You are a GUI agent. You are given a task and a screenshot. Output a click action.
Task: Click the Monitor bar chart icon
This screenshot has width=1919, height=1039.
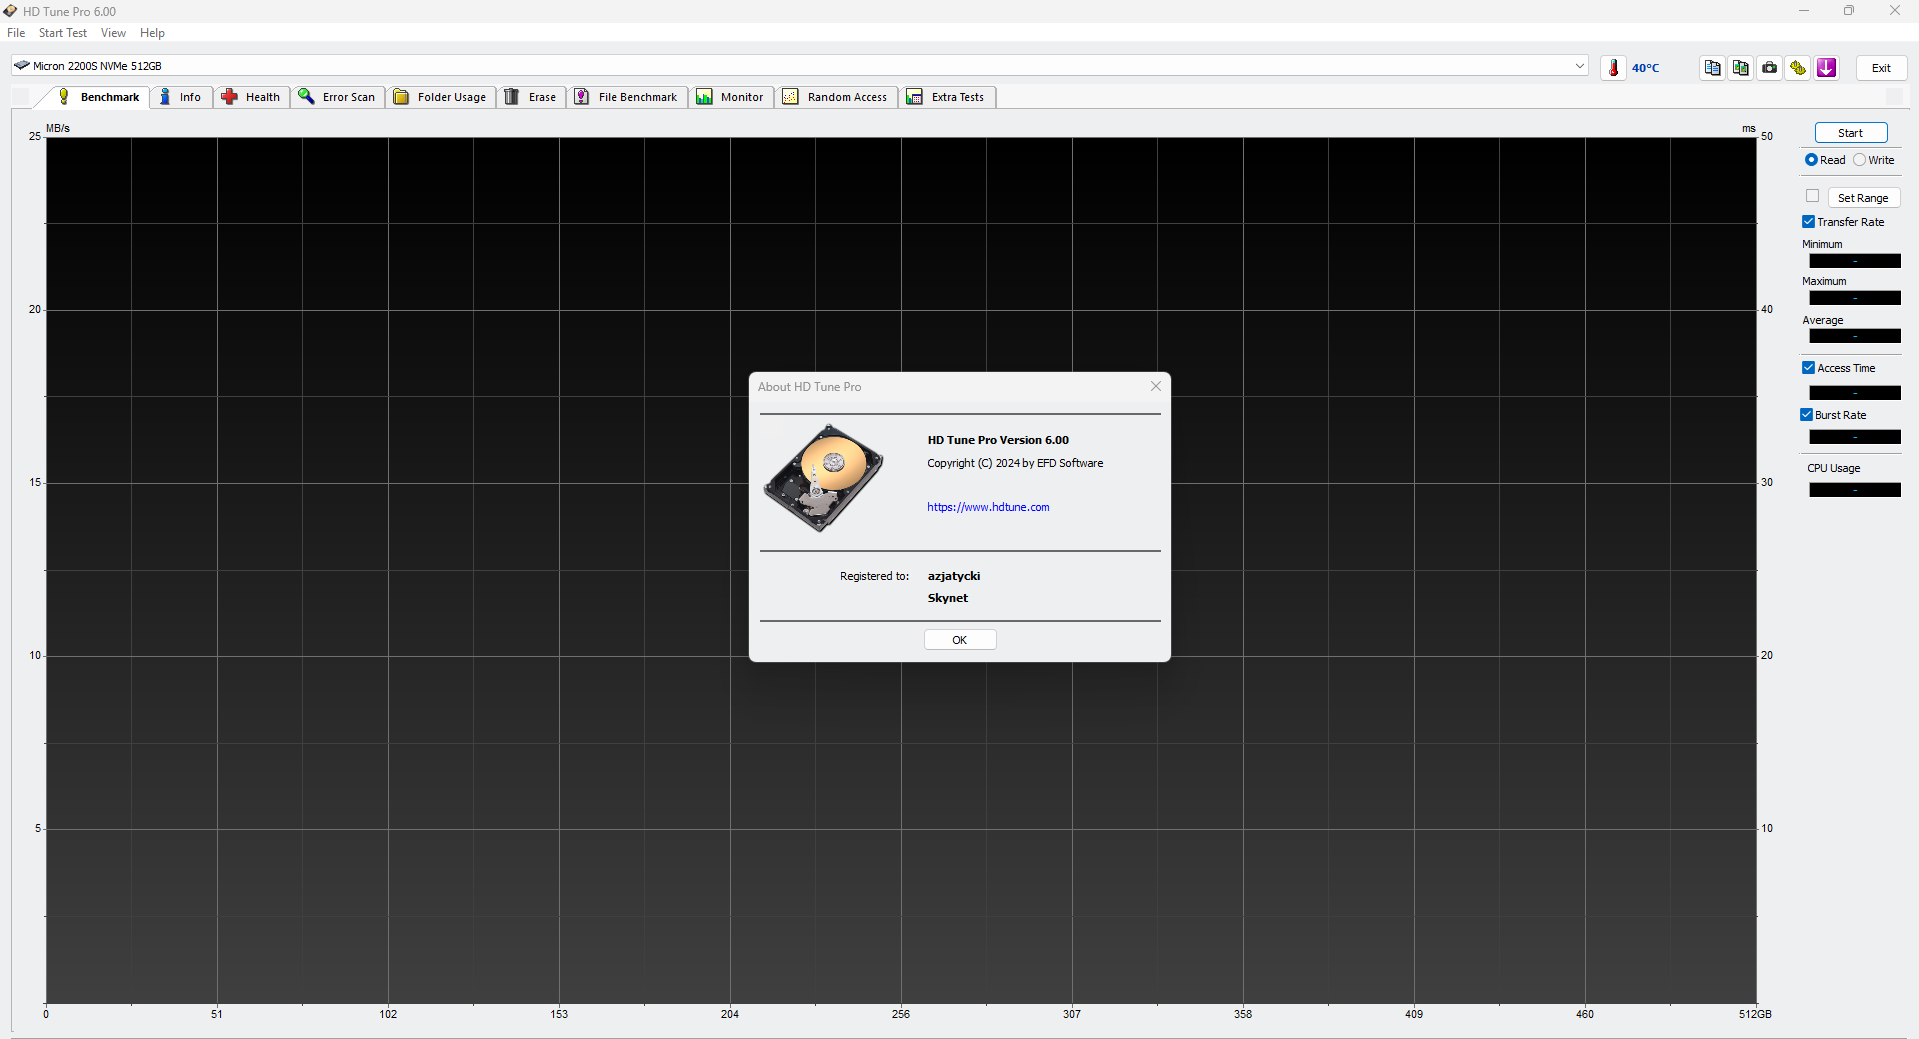point(705,97)
